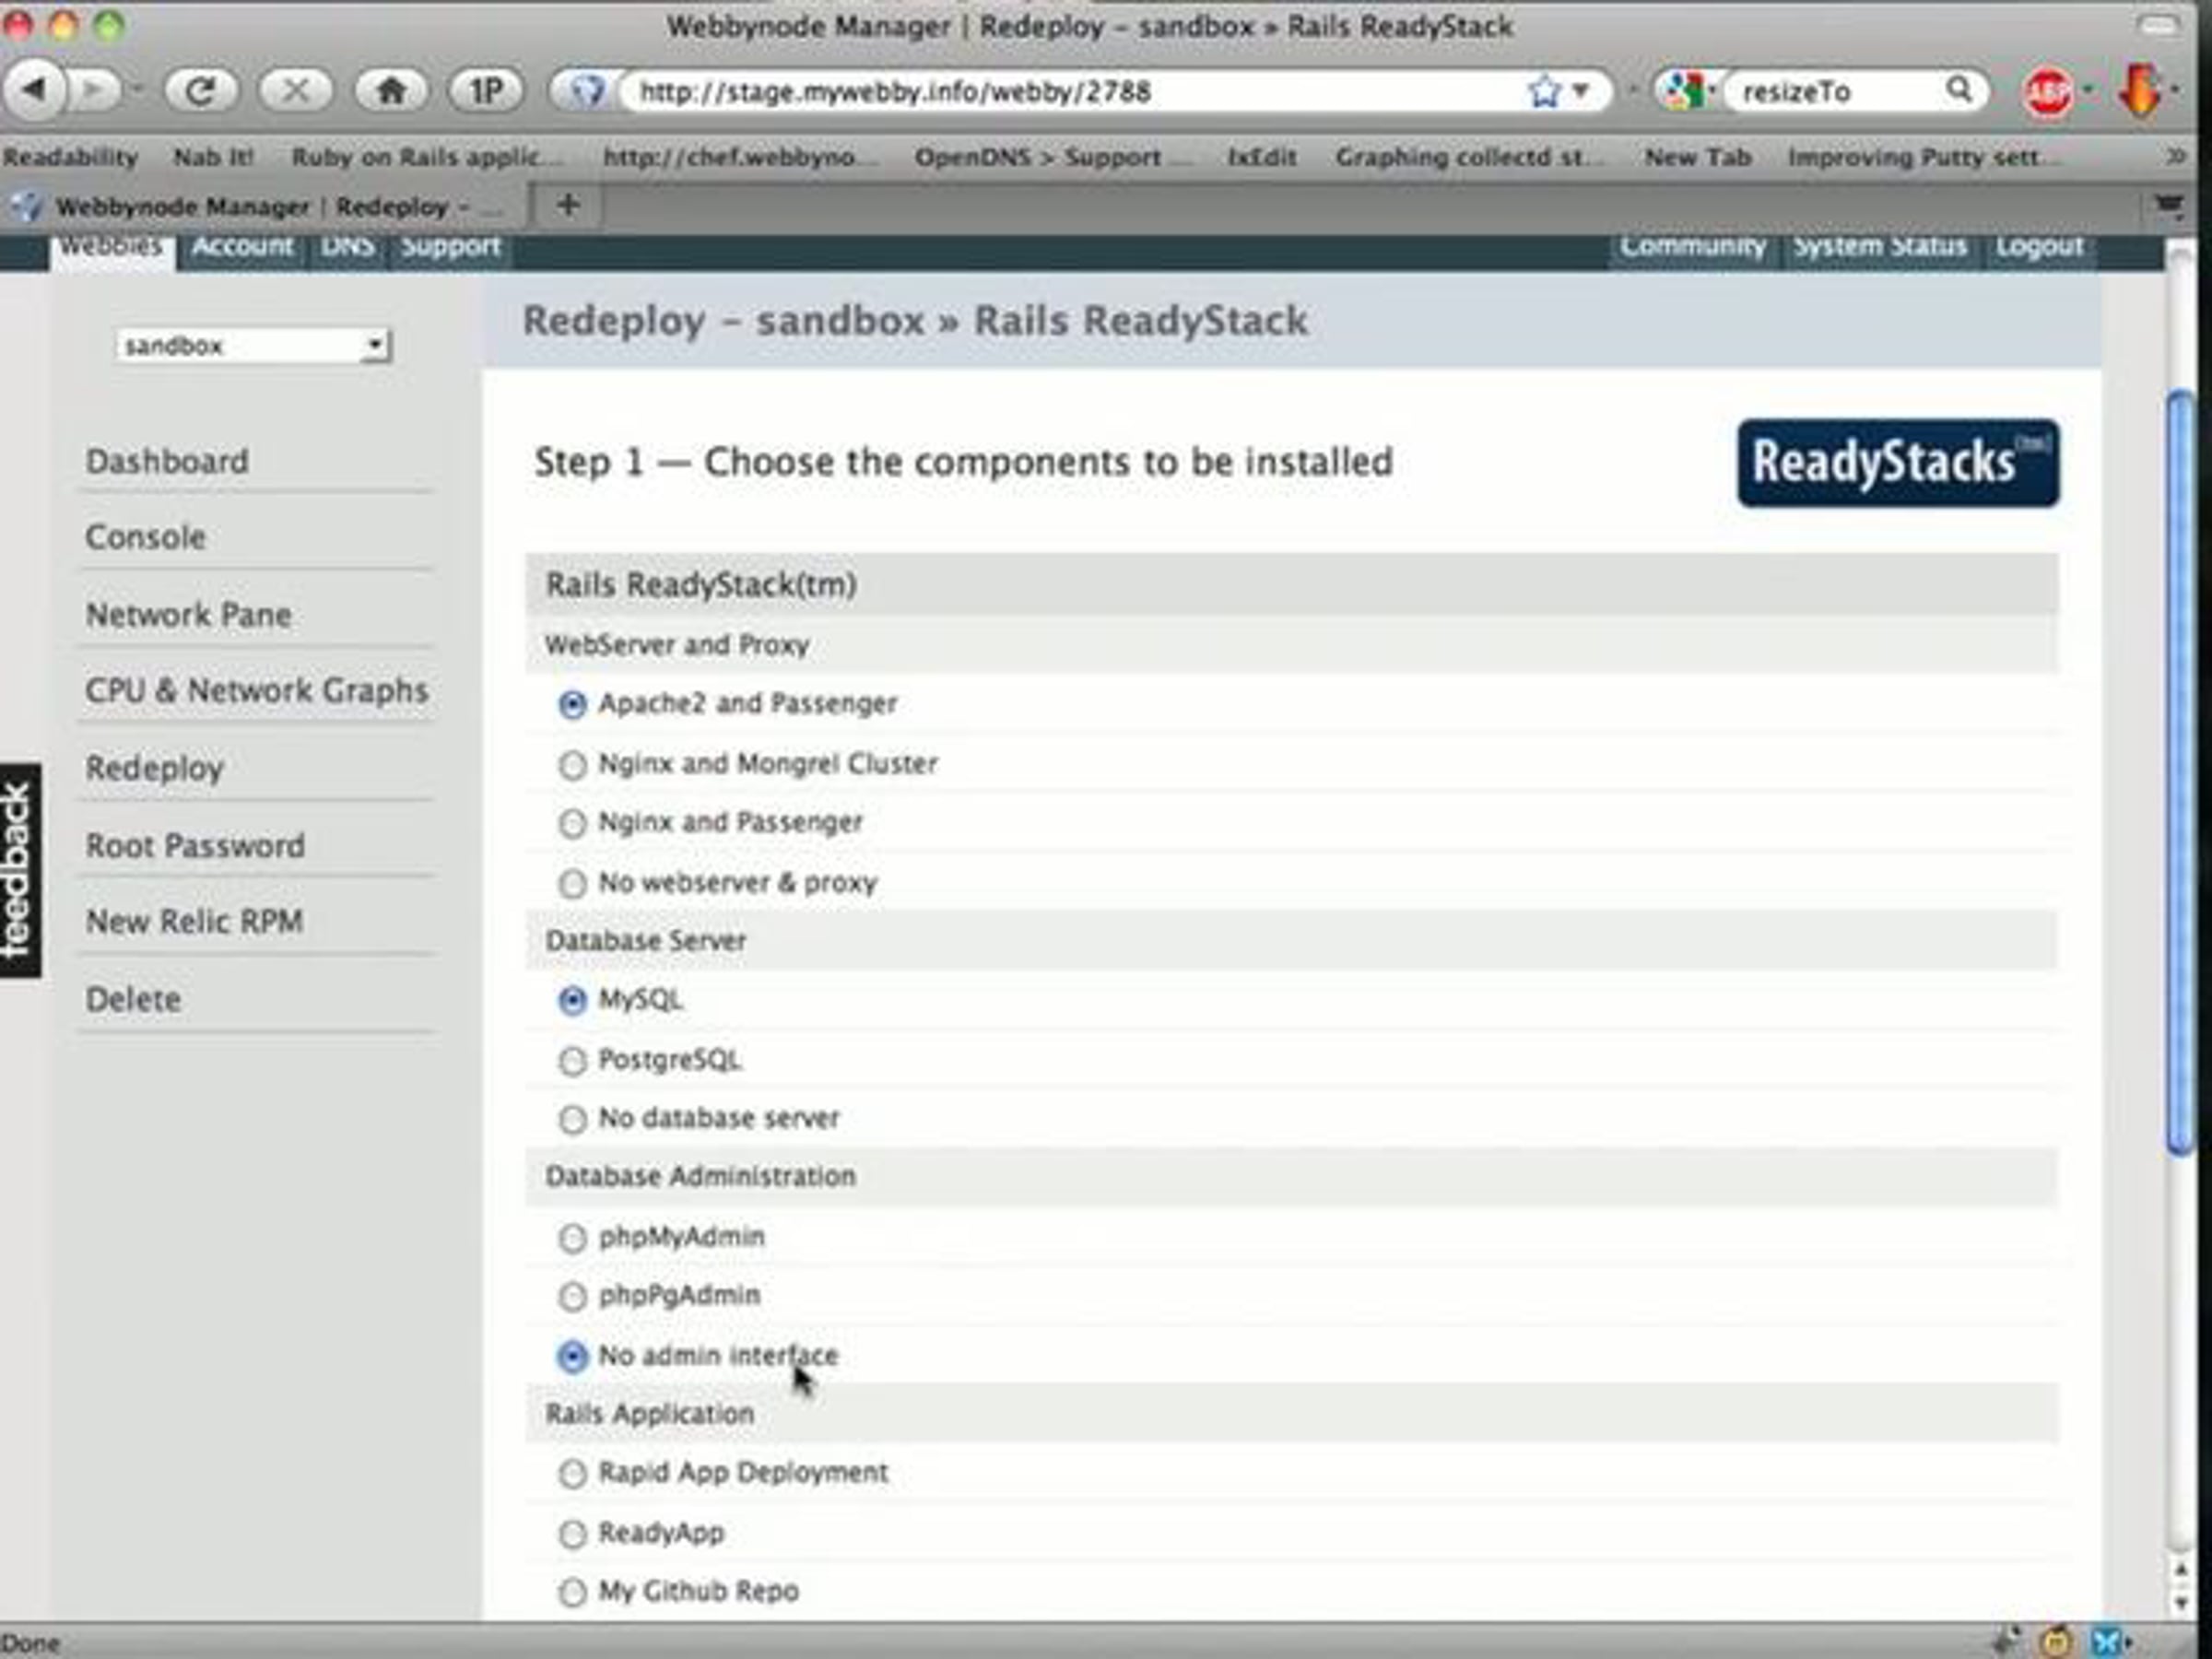The image size is (2212, 1659).
Task: Select phpMyAdmin radio button
Action: [572, 1238]
